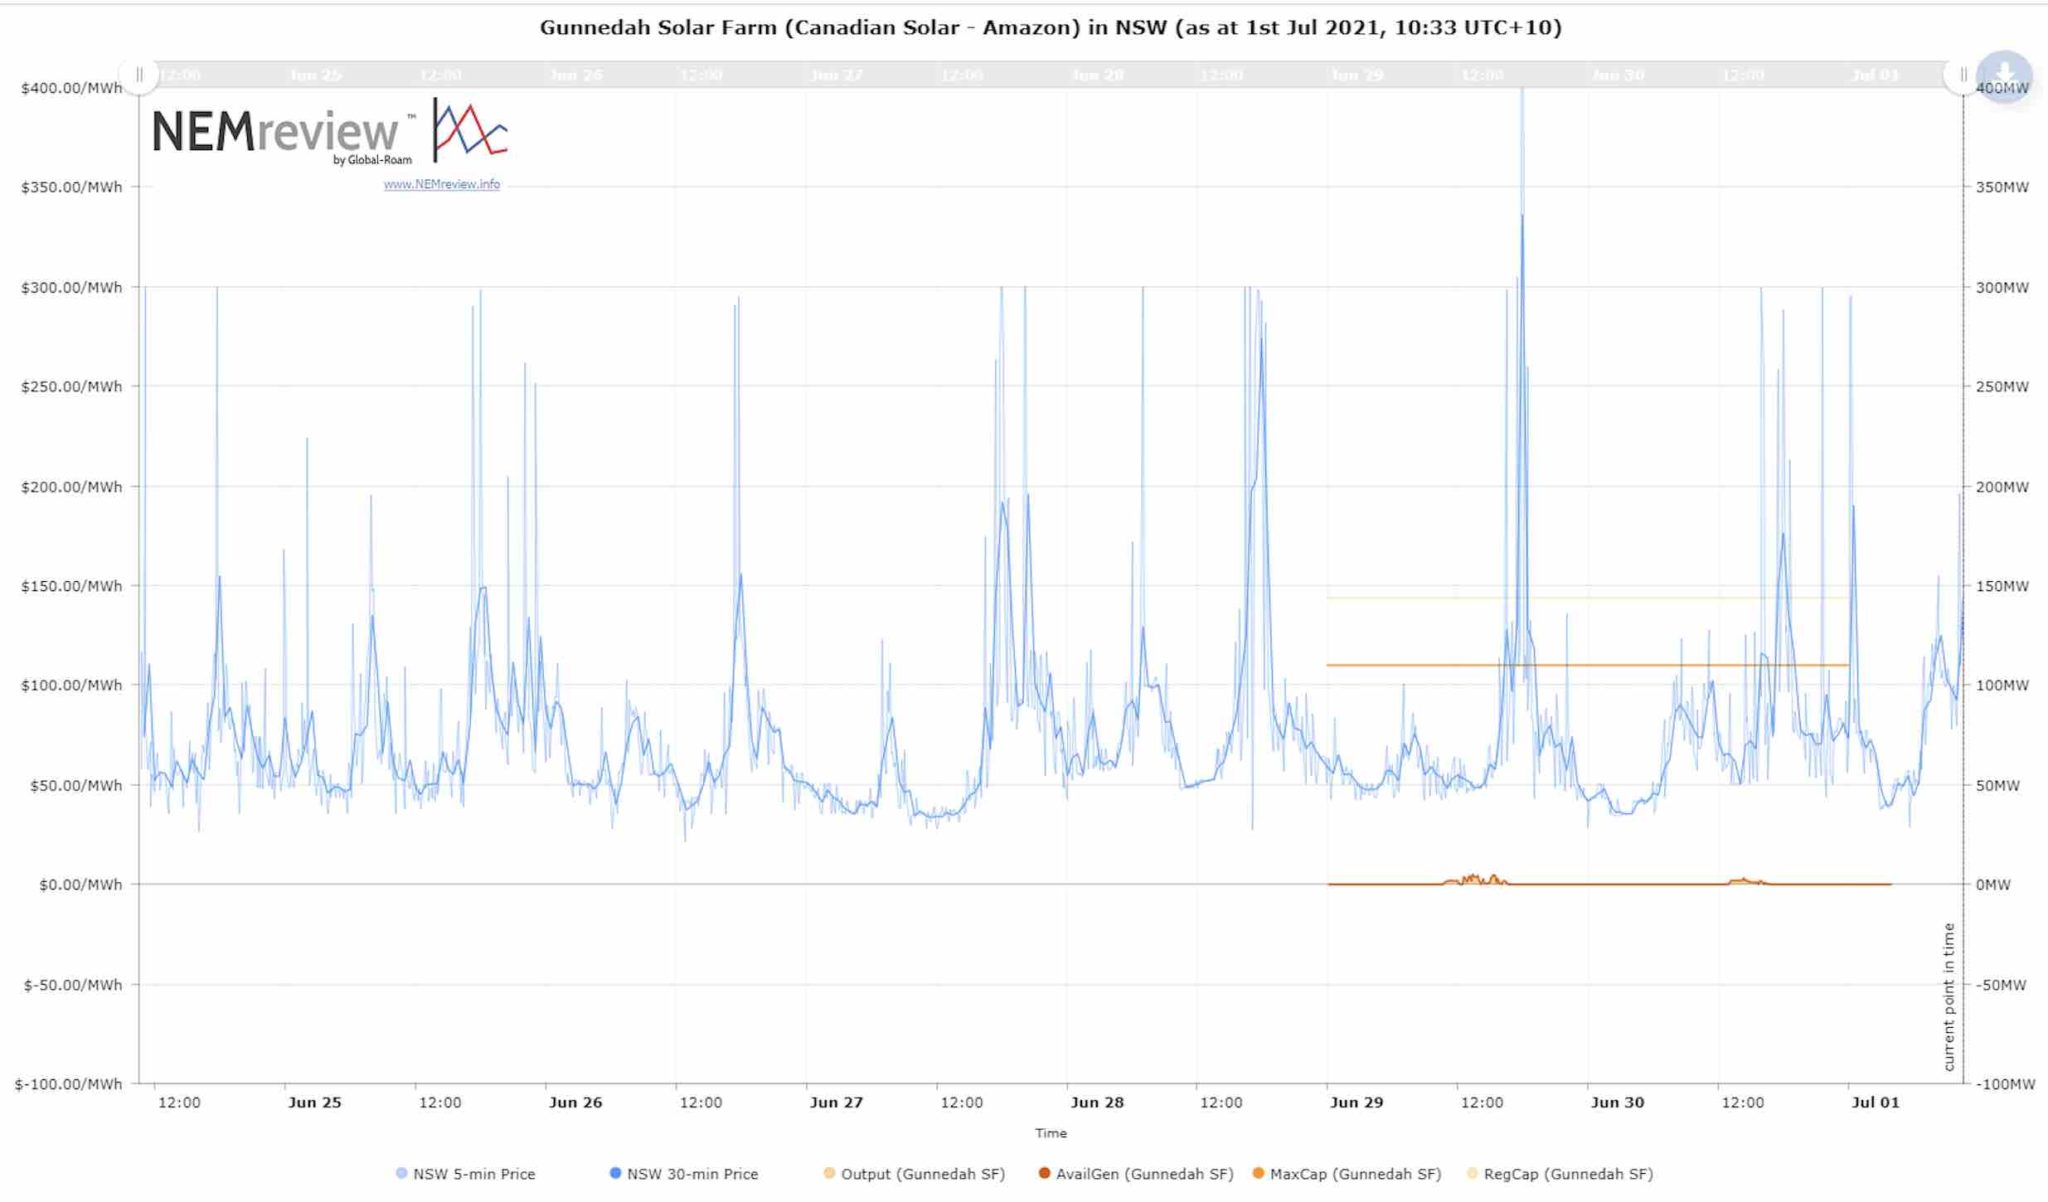This screenshot has height=1202, width=2048.
Task: Hide the AvailGen (Gunnedah SF) series
Action: pyautogui.click(x=1144, y=1174)
